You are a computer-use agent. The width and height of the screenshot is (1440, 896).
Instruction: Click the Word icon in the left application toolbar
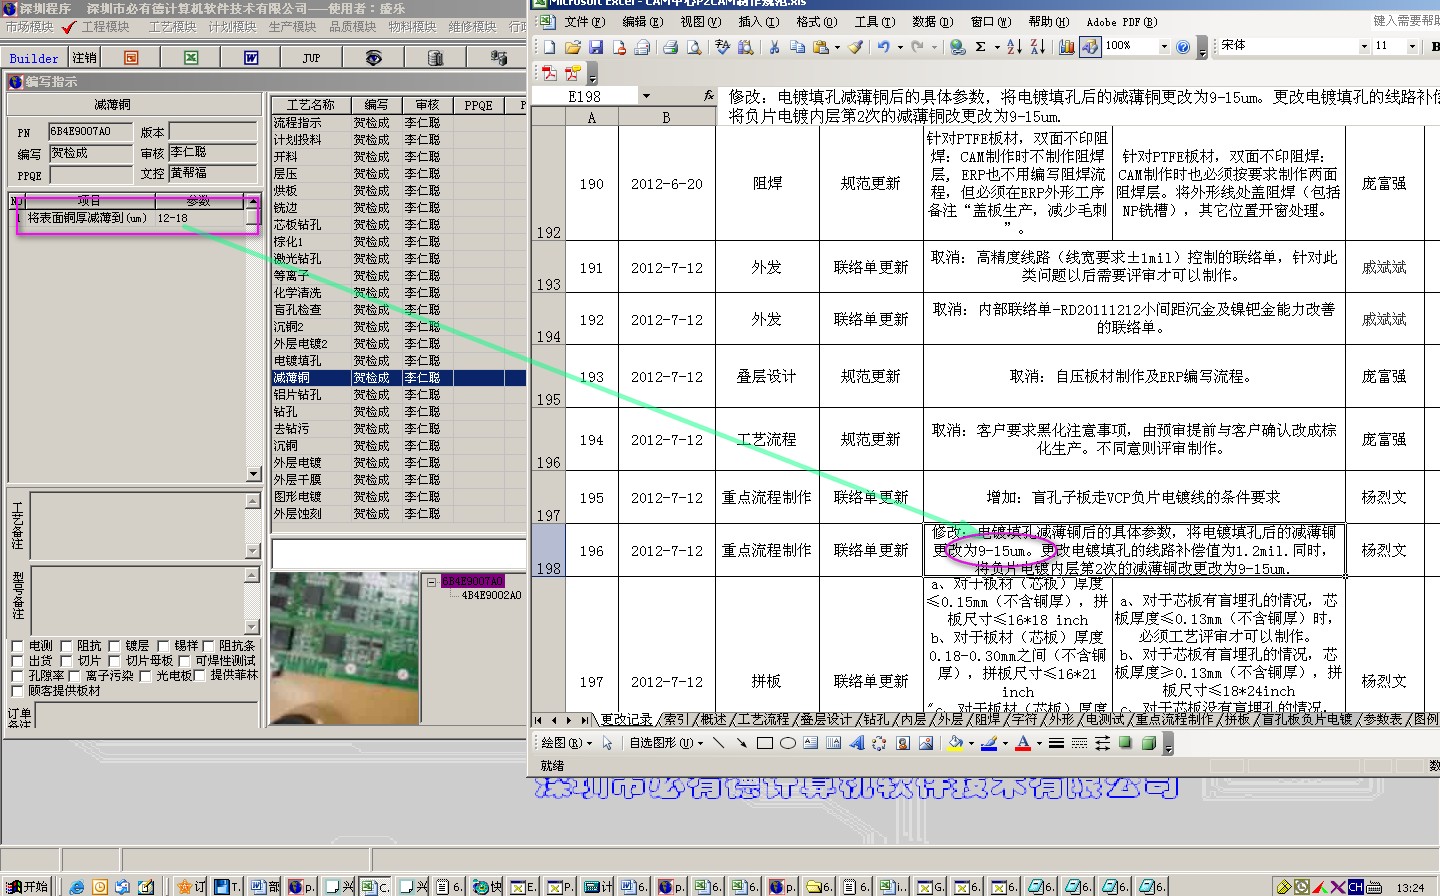(251, 58)
